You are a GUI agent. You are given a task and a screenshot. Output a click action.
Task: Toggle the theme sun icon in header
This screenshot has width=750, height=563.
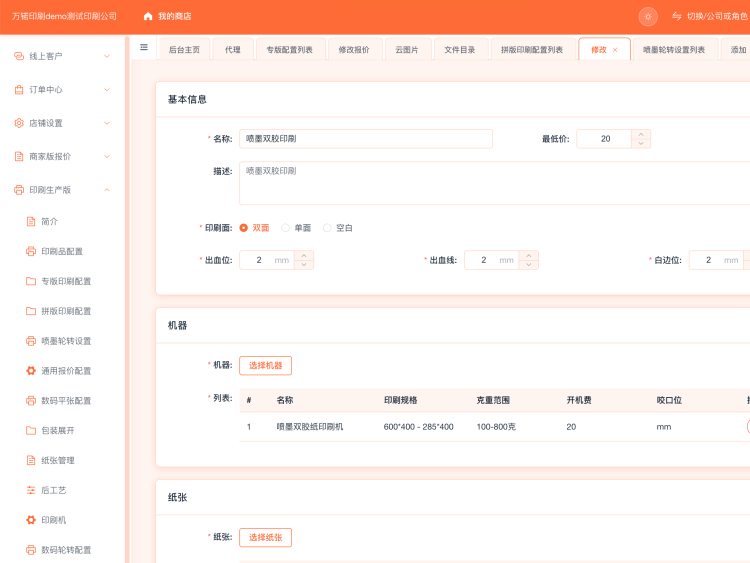648,16
